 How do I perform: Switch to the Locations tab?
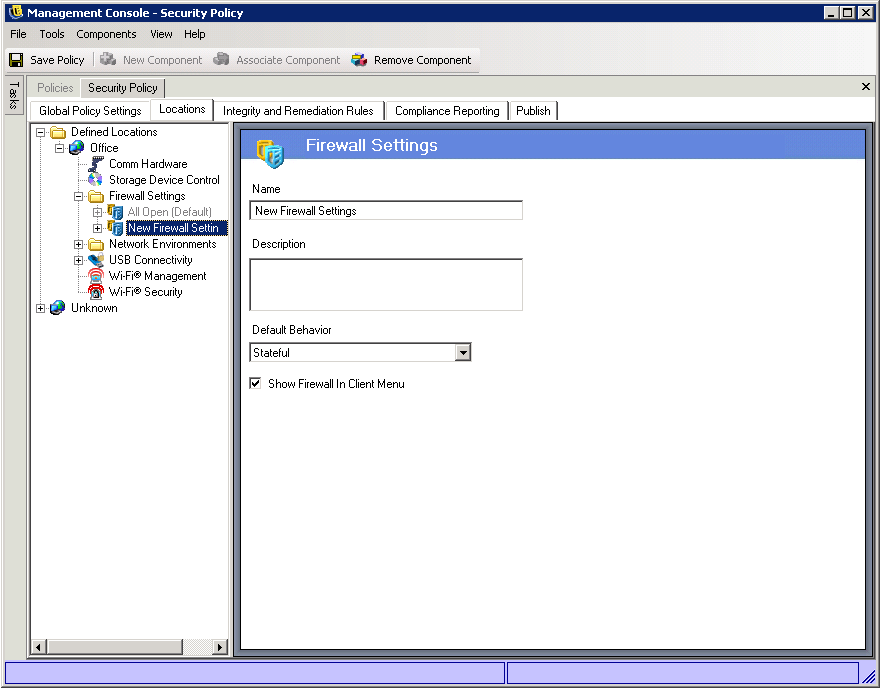[182, 109]
